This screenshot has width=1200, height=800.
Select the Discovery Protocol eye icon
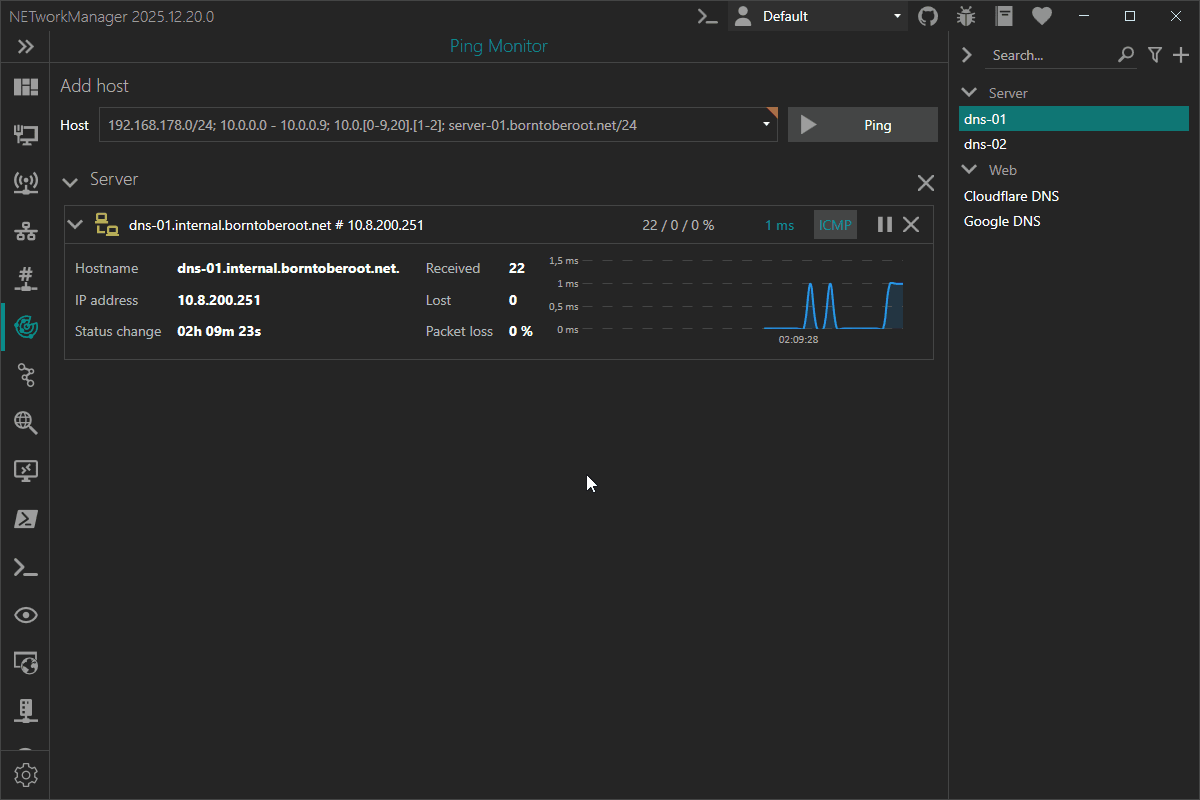point(26,615)
